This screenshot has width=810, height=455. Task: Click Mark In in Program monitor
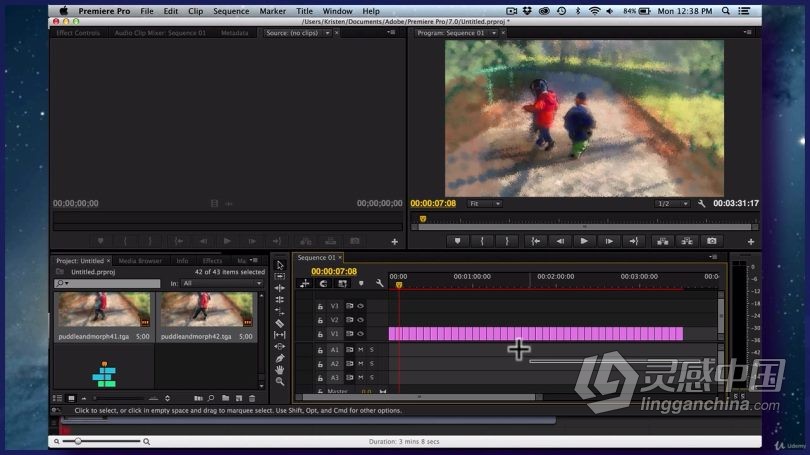point(482,241)
